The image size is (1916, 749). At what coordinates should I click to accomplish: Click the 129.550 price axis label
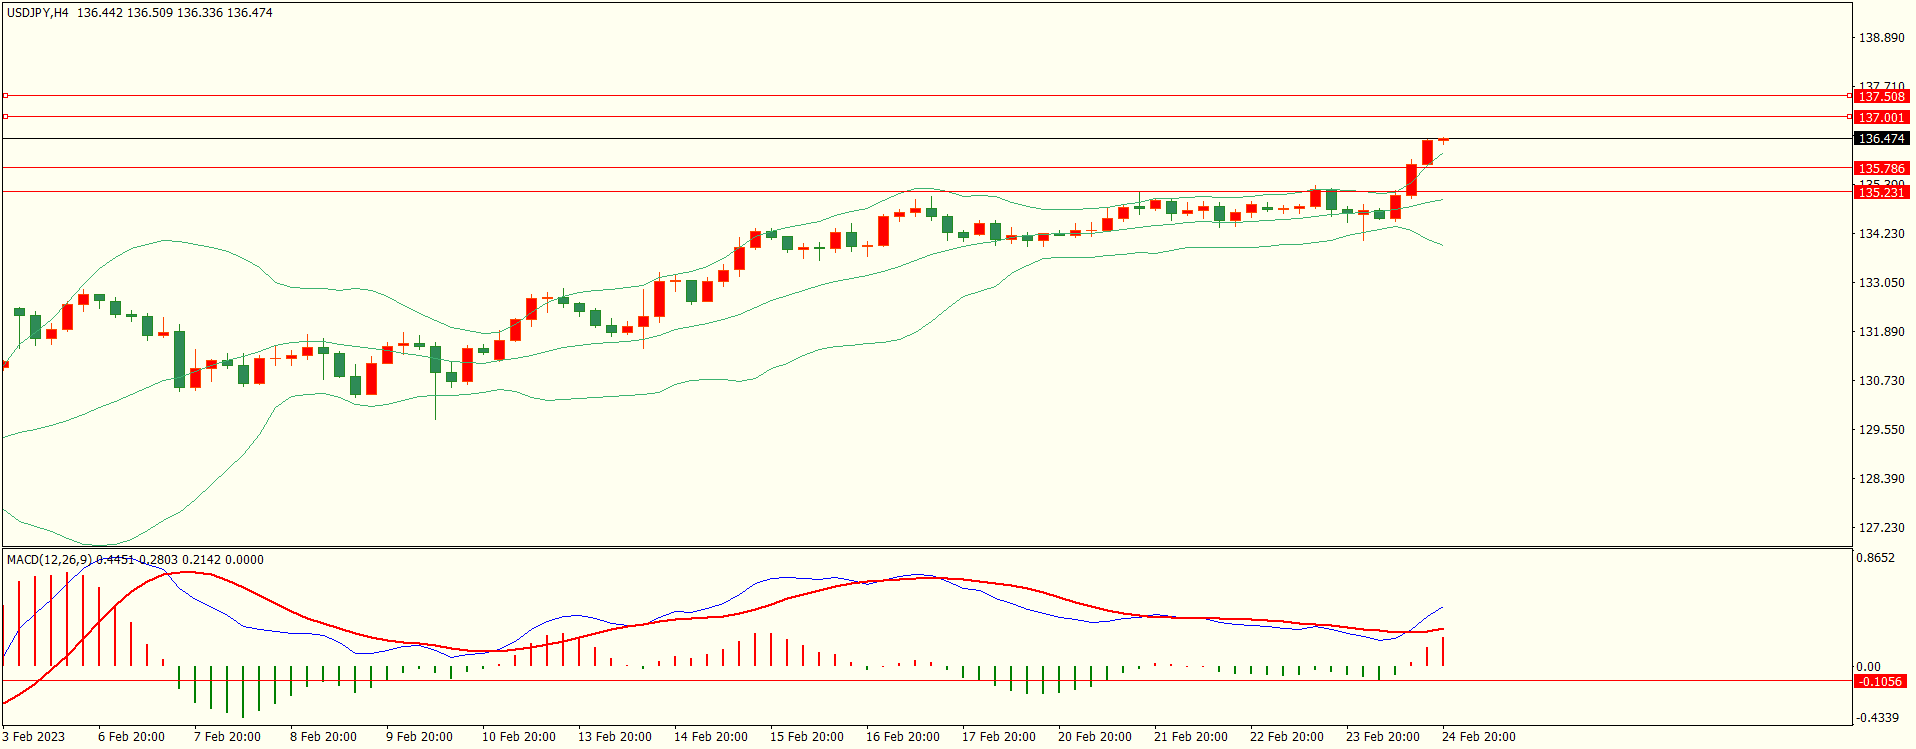tap(1881, 430)
